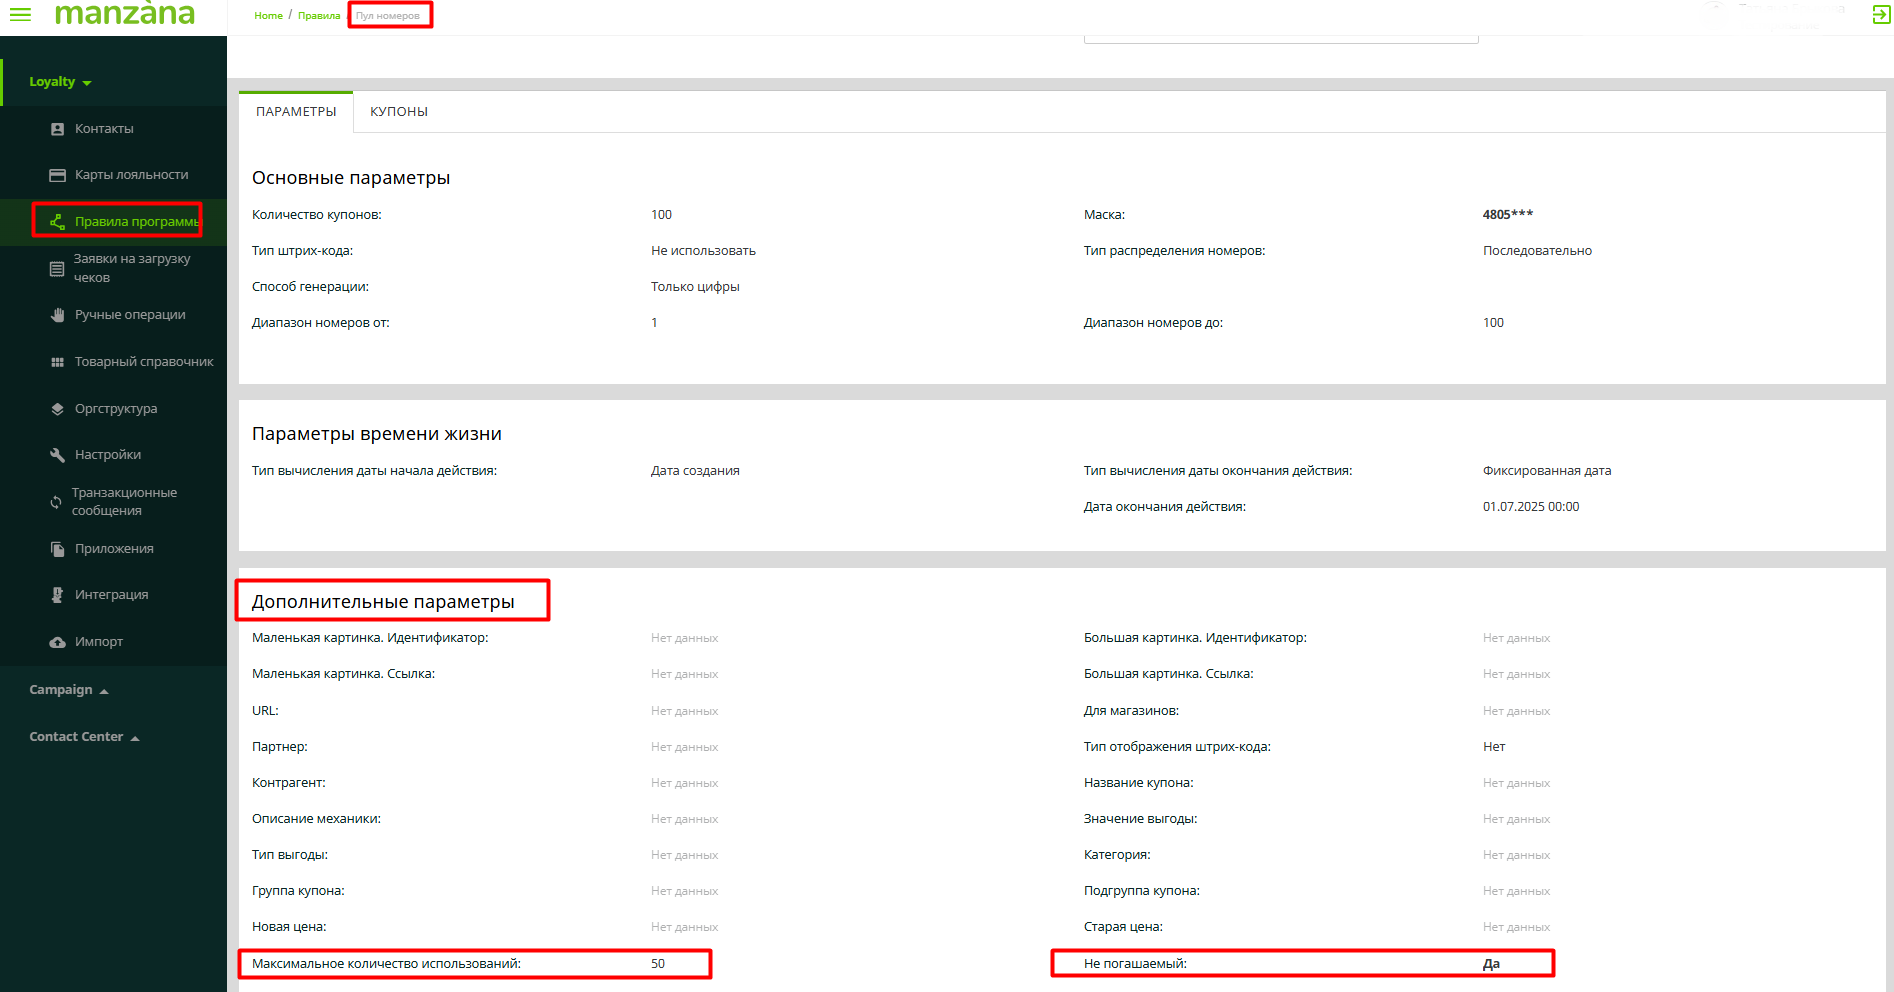1894x992 pixels.
Task: Open Правила программы in sidebar
Action: 135,221
